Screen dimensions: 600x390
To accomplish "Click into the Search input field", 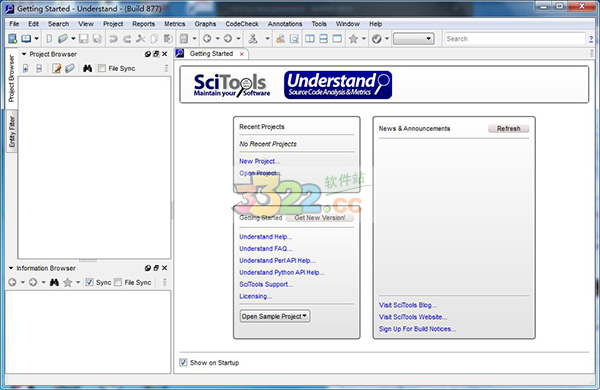I will (515, 39).
